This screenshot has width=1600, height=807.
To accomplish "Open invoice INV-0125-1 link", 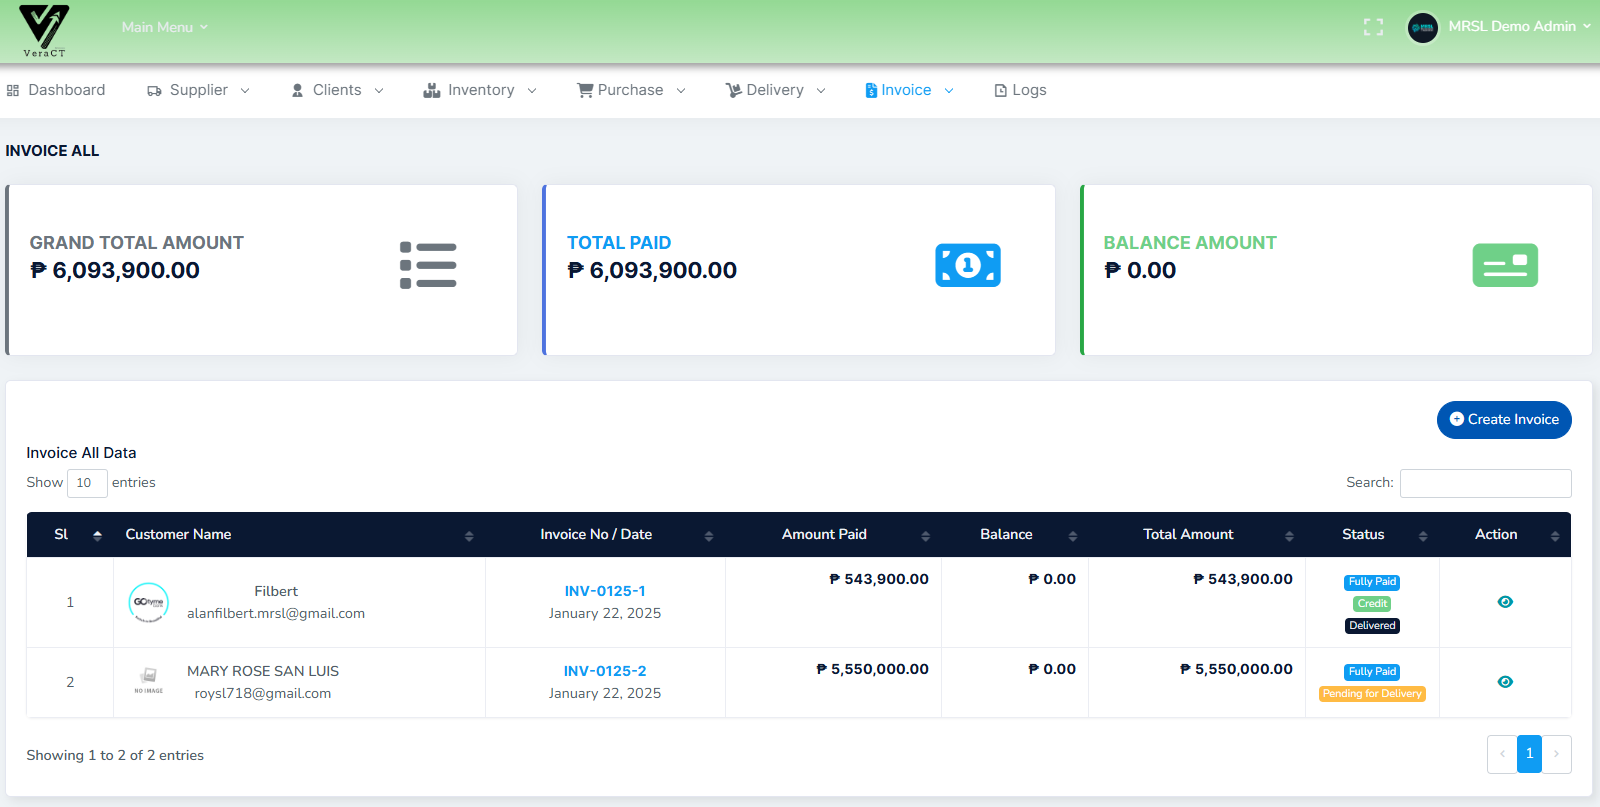I will (x=605, y=591).
